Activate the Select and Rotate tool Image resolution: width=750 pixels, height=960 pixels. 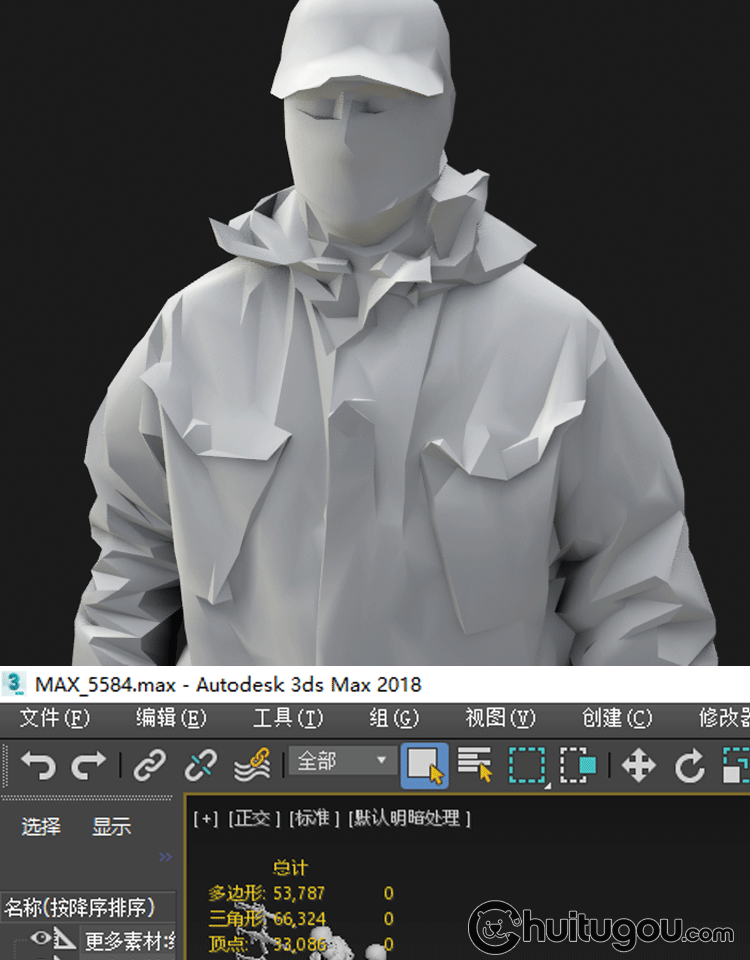pos(690,767)
